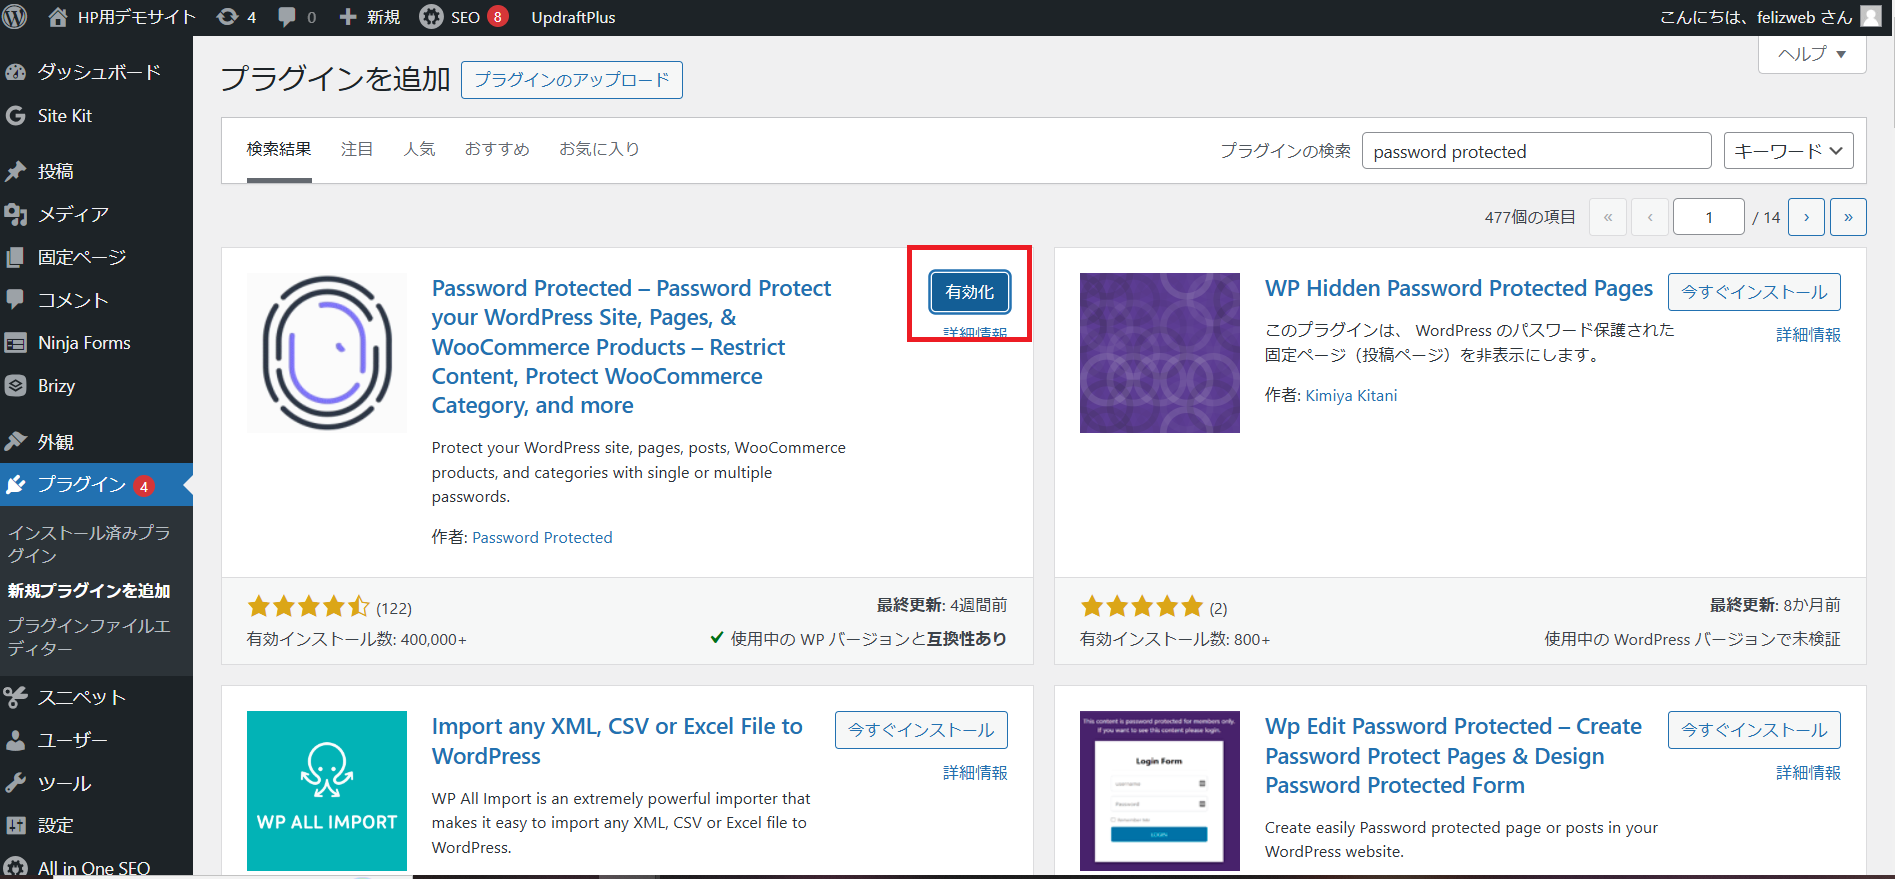Open SEO gear menu in admin bar
Image resolution: width=1895 pixels, height=879 pixels.
click(x=431, y=17)
